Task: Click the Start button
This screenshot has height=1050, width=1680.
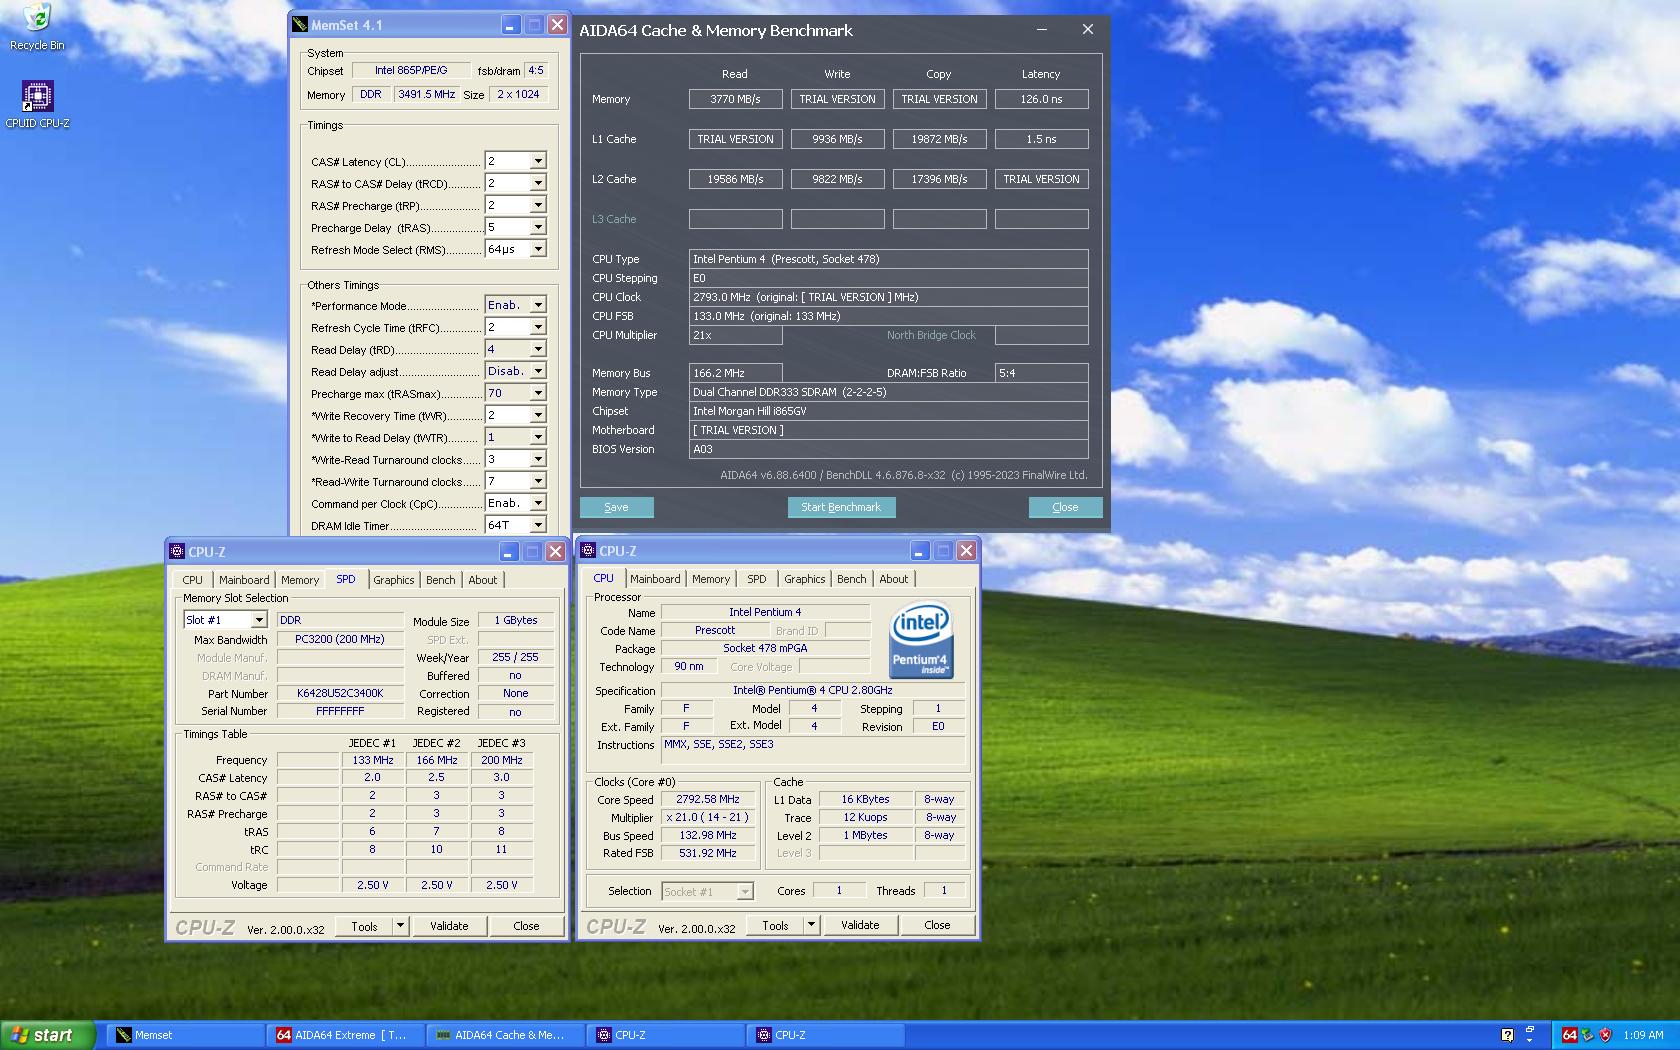Action: tap(48, 1035)
